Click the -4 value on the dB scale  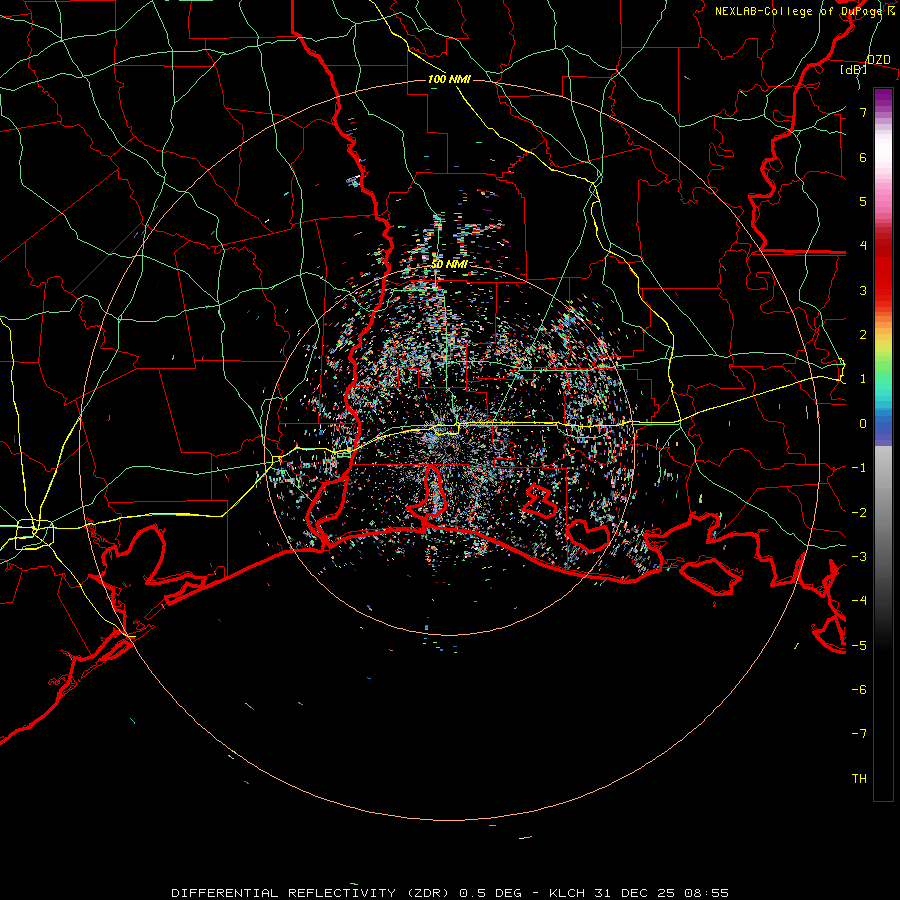(x=859, y=601)
